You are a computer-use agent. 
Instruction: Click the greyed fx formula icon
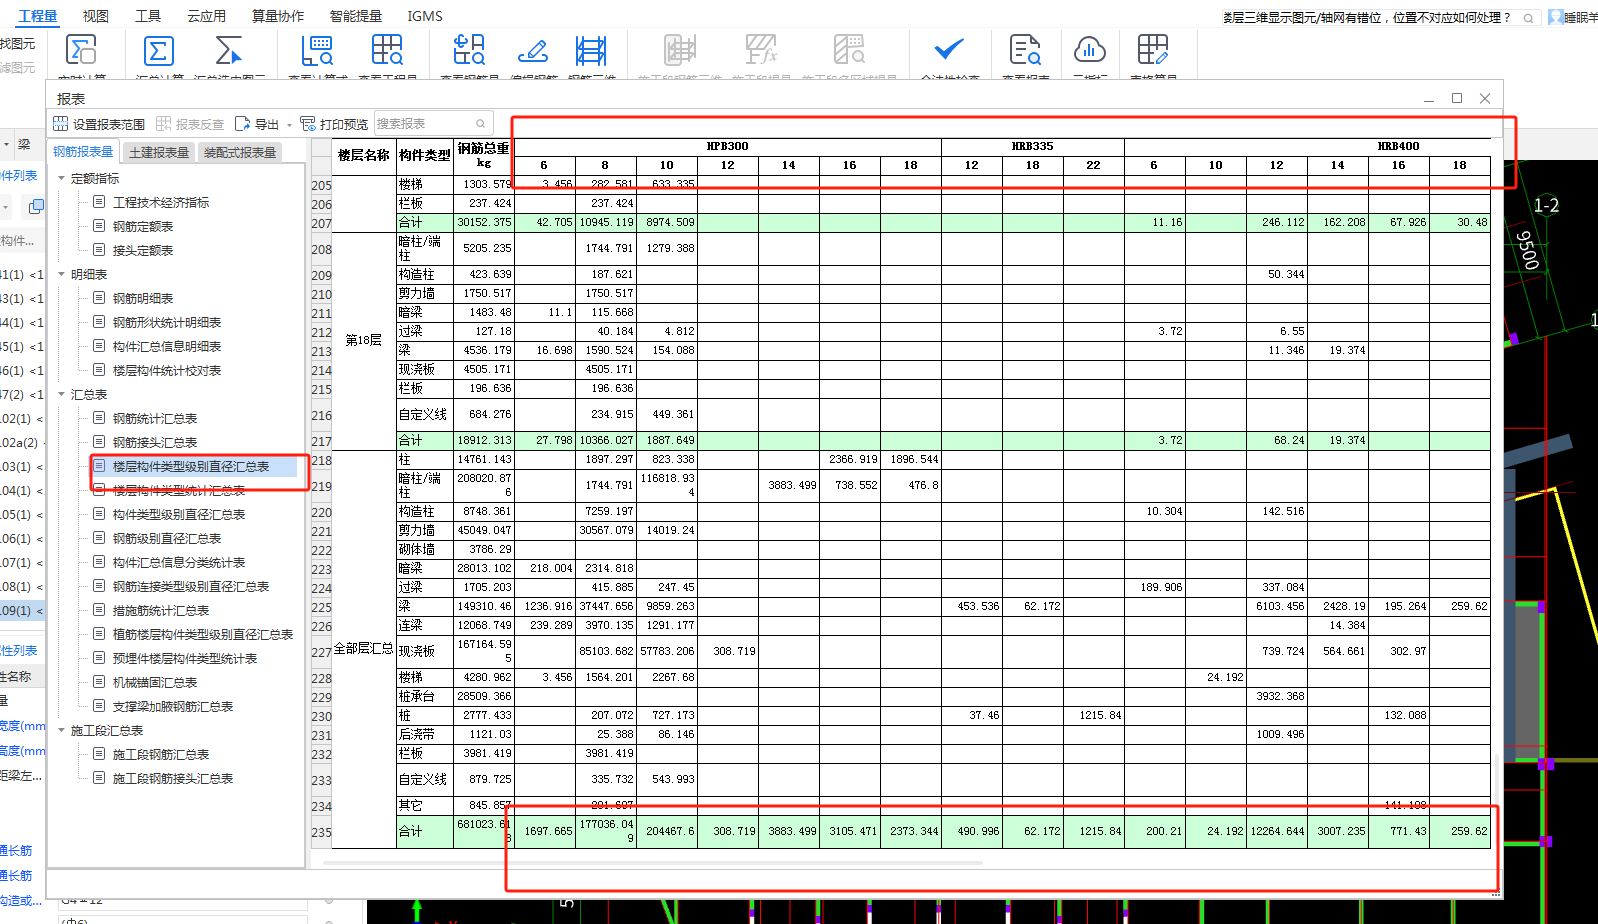point(761,51)
